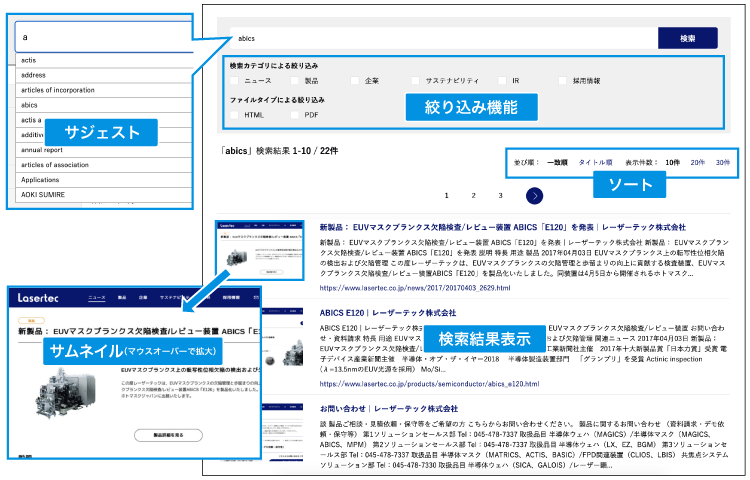Select 'AOKI SUMIRE' from suggestions
Screen dimensions: 750x480
(x=104, y=195)
